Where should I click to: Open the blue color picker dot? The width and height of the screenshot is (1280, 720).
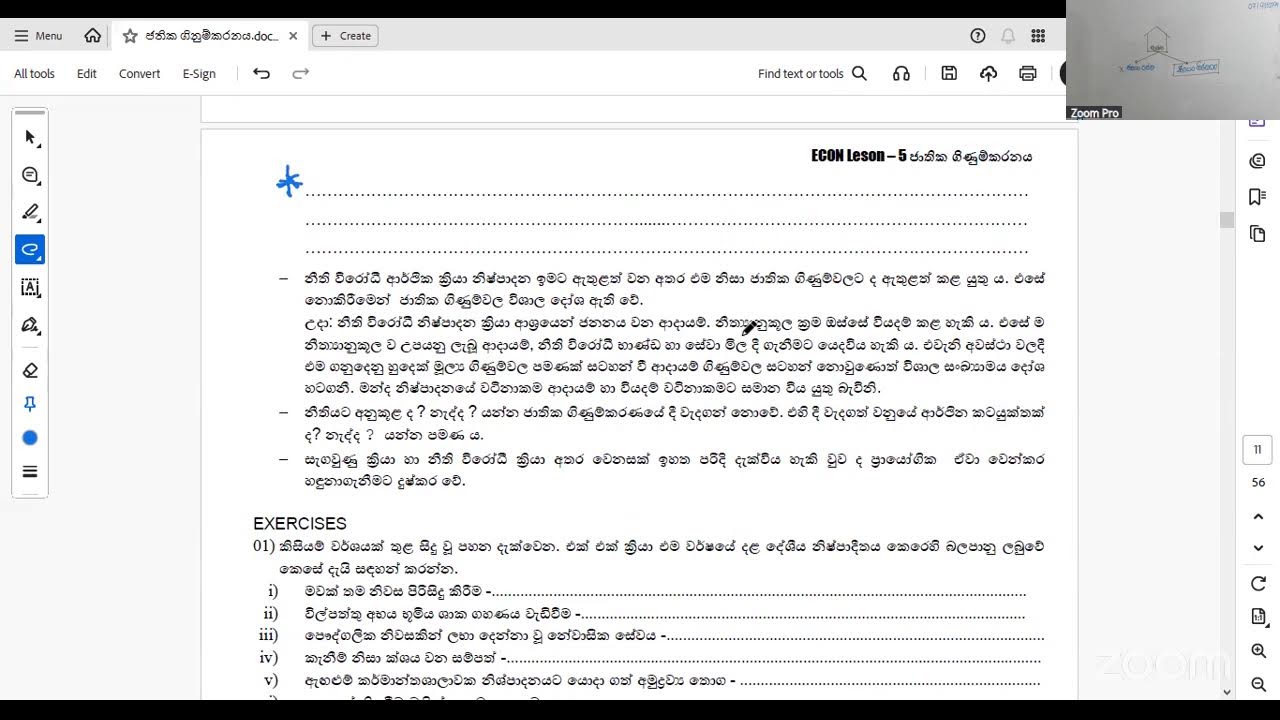(x=30, y=438)
